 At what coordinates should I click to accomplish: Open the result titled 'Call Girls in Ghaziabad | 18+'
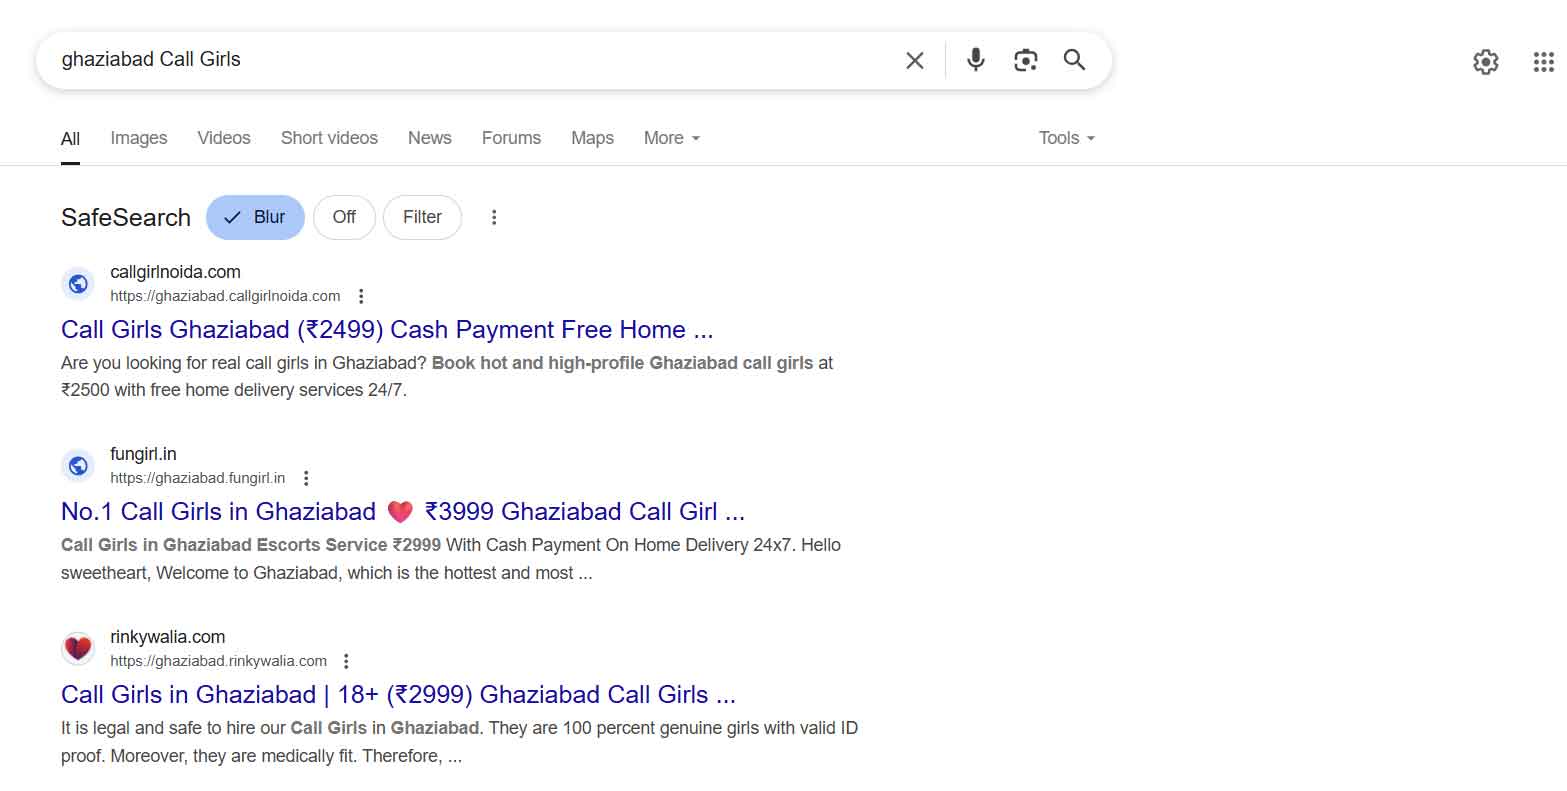click(x=398, y=695)
